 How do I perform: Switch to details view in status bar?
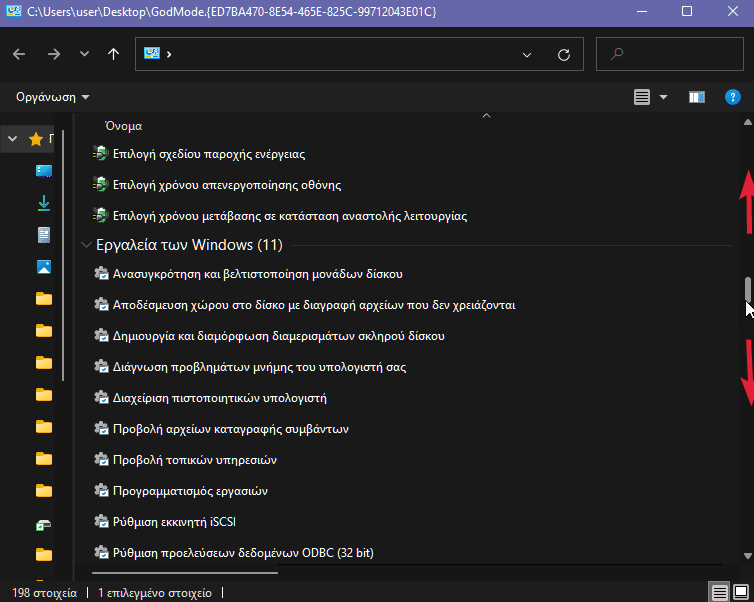[719, 592]
